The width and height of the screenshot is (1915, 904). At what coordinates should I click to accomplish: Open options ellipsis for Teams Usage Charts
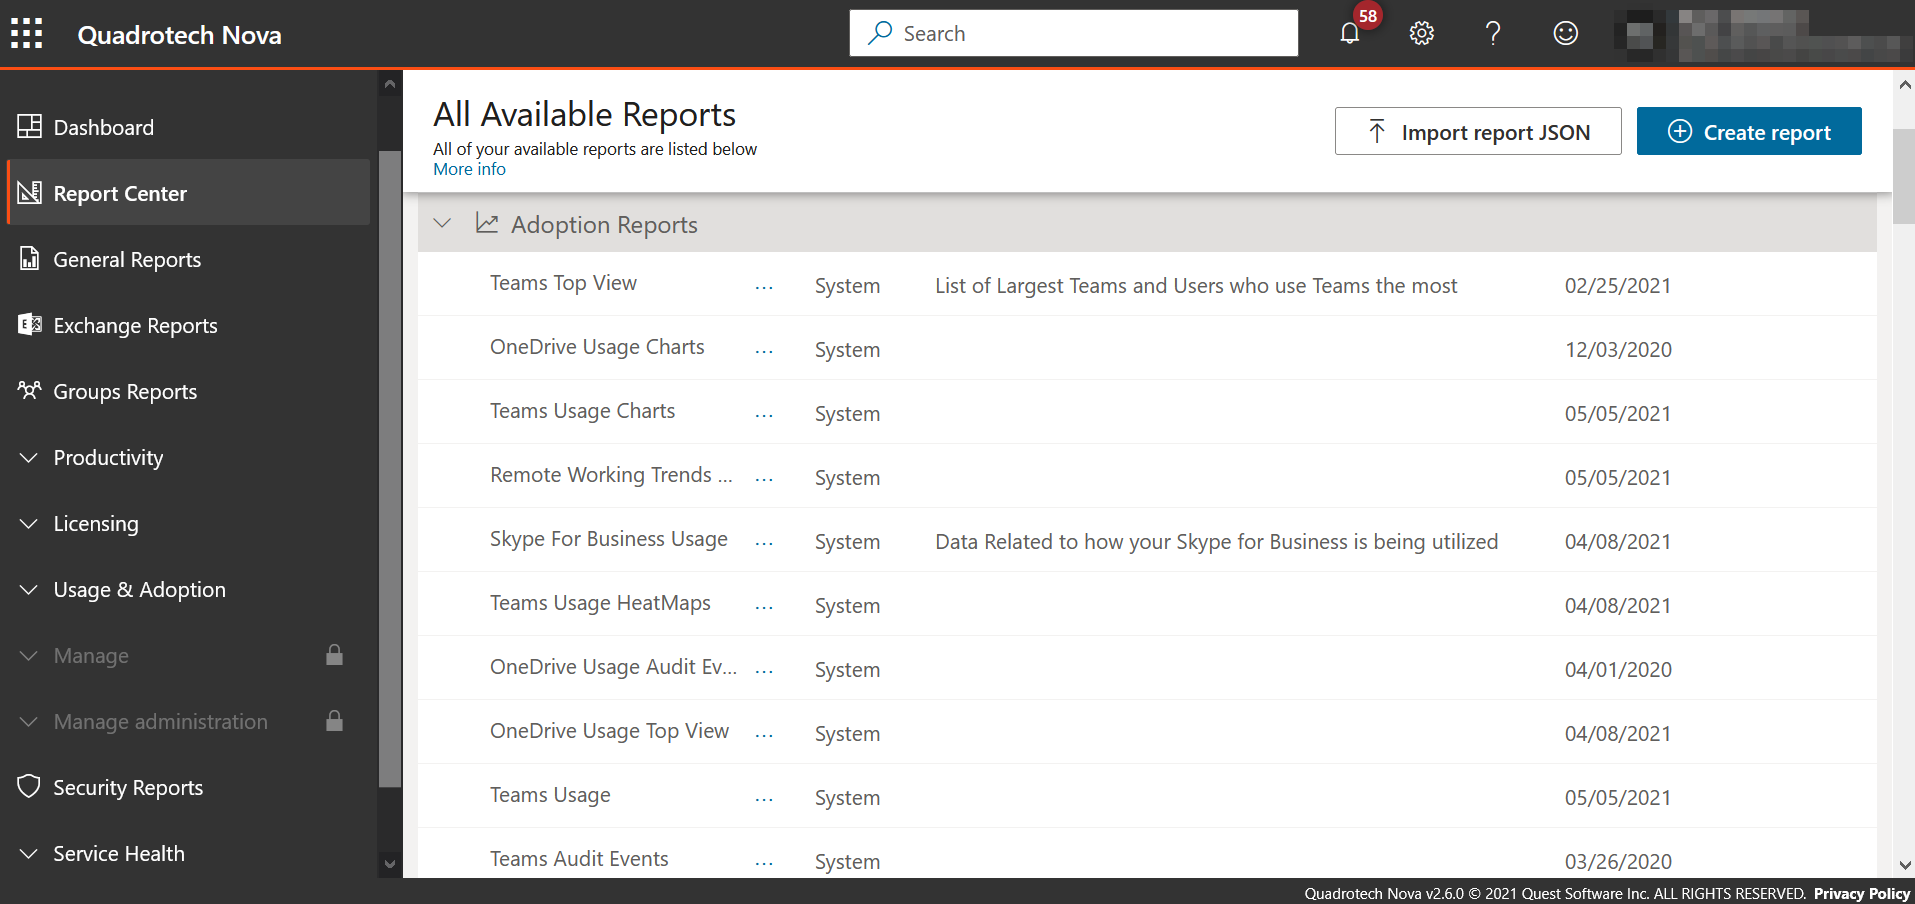click(764, 416)
